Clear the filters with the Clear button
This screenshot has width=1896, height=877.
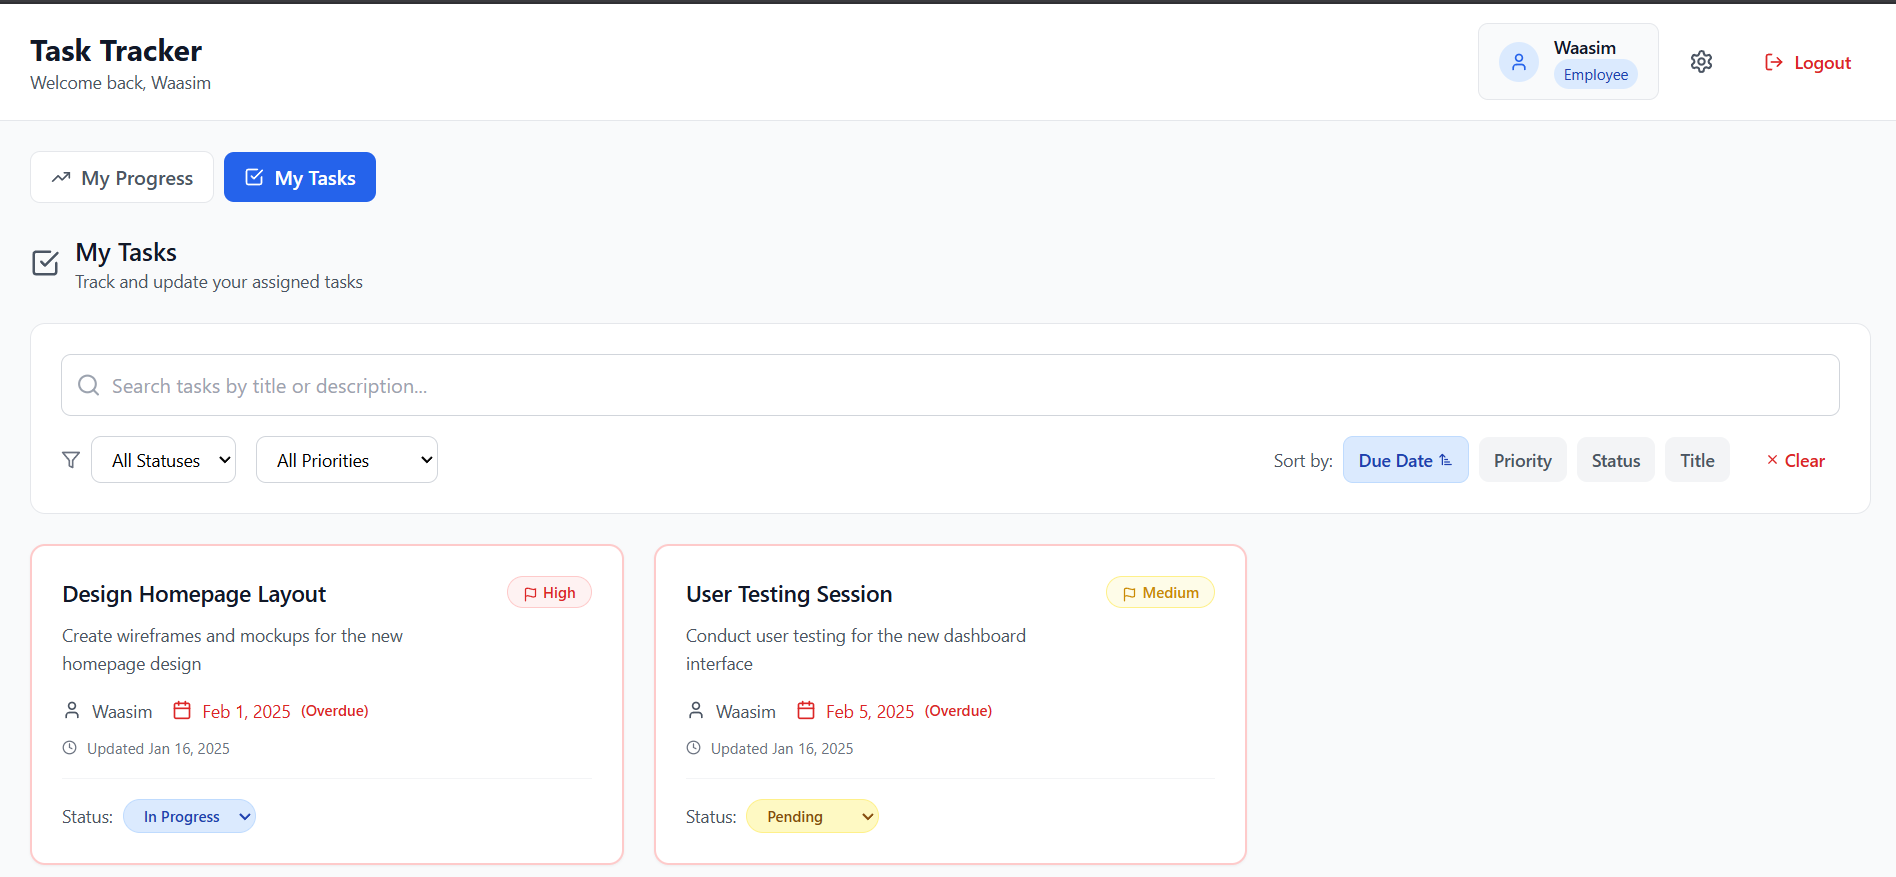[1795, 460]
